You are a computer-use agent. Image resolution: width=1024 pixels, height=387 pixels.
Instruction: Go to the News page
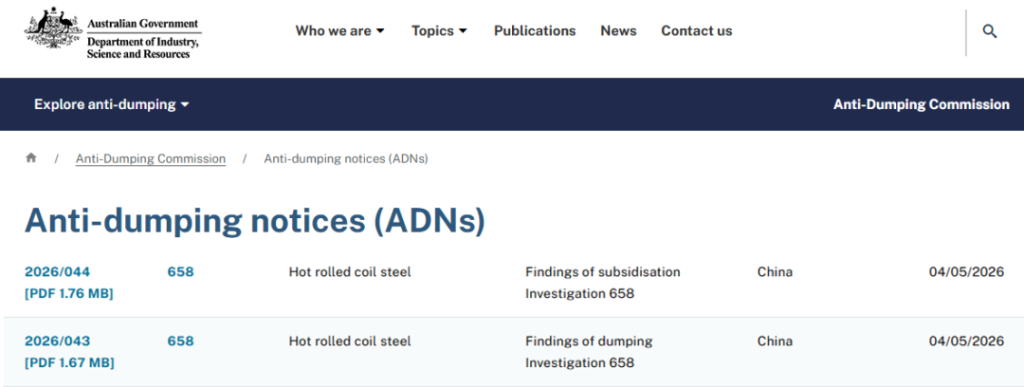click(x=618, y=31)
